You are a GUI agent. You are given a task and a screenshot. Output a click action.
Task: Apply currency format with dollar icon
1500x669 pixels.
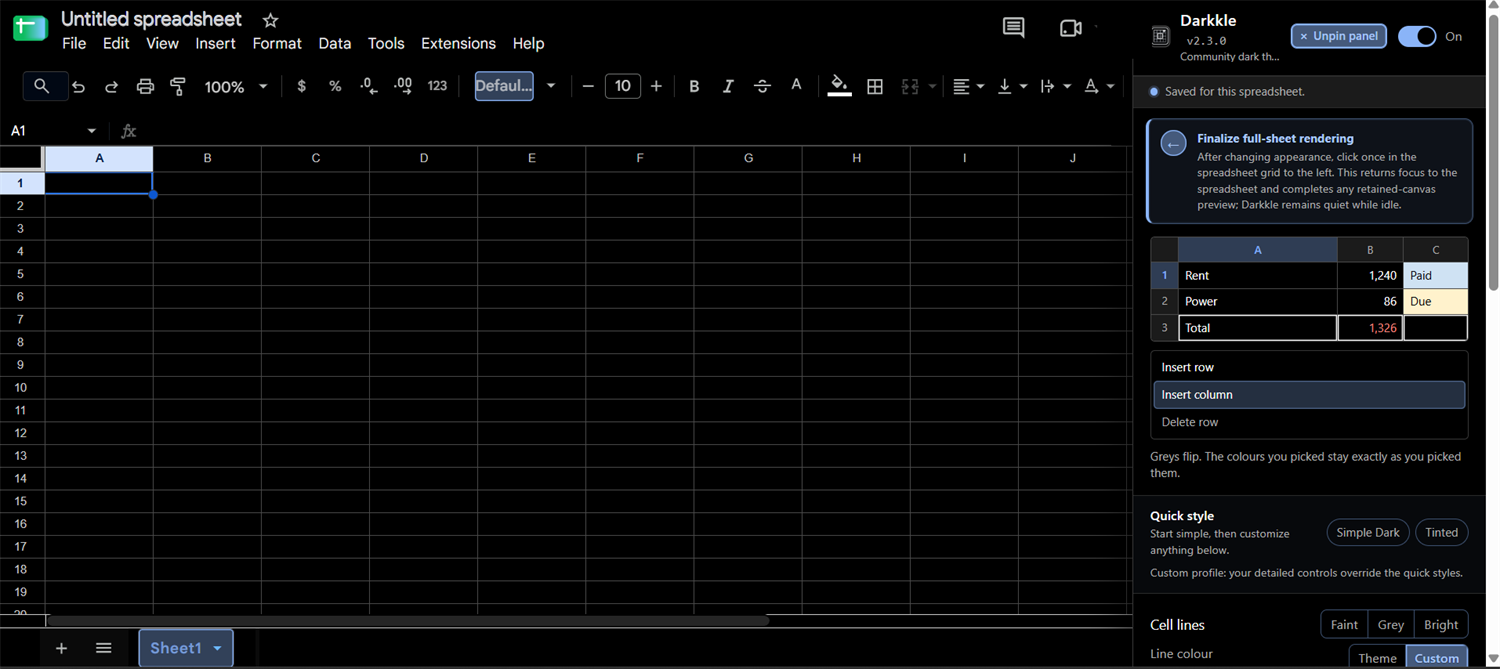(x=301, y=86)
